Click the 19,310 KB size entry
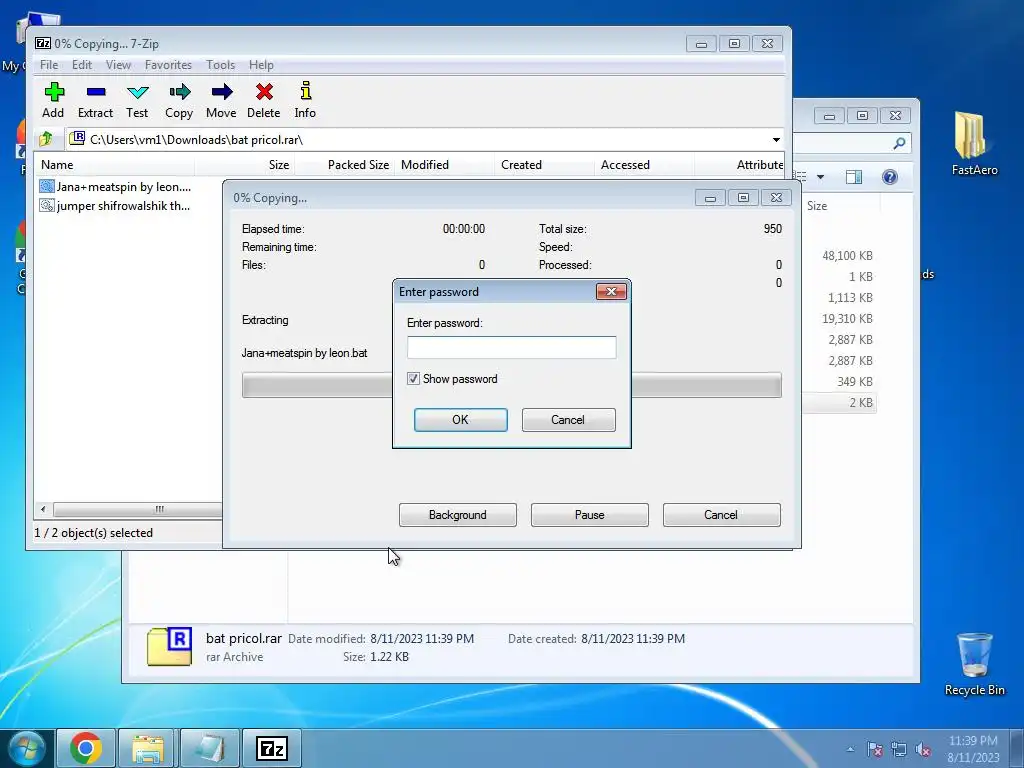1024x768 pixels. point(847,319)
